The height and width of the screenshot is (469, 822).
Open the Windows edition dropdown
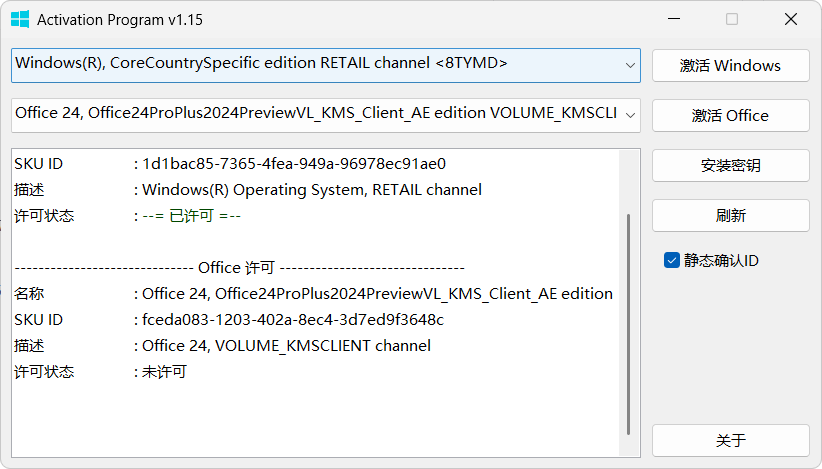(326, 66)
